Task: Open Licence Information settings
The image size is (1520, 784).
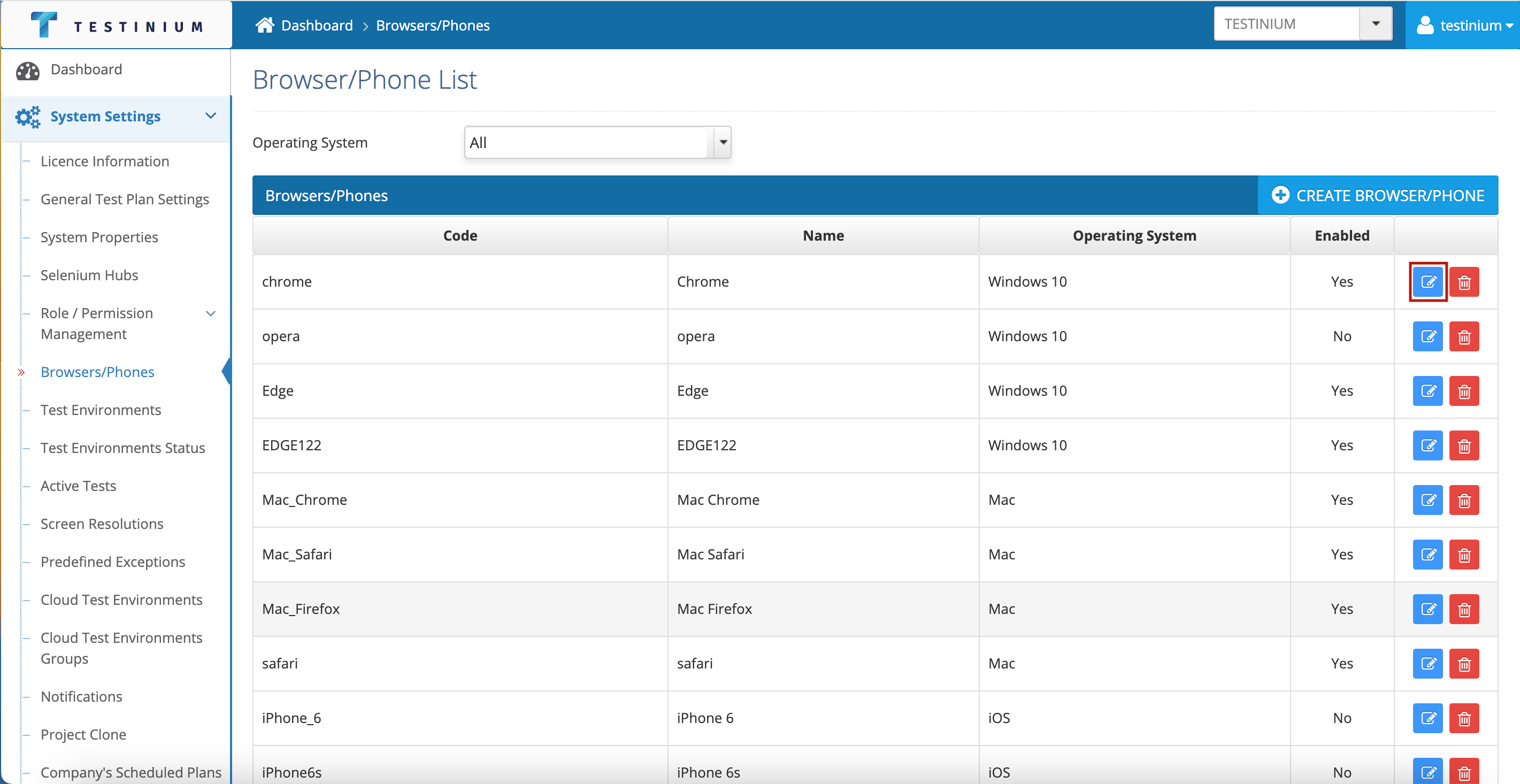Action: tap(105, 161)
